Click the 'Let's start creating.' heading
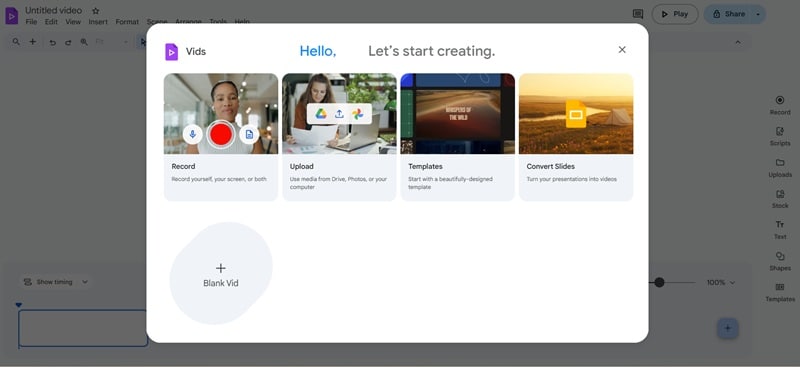This screenshot has height=367, width=800. tap(432, 51)
